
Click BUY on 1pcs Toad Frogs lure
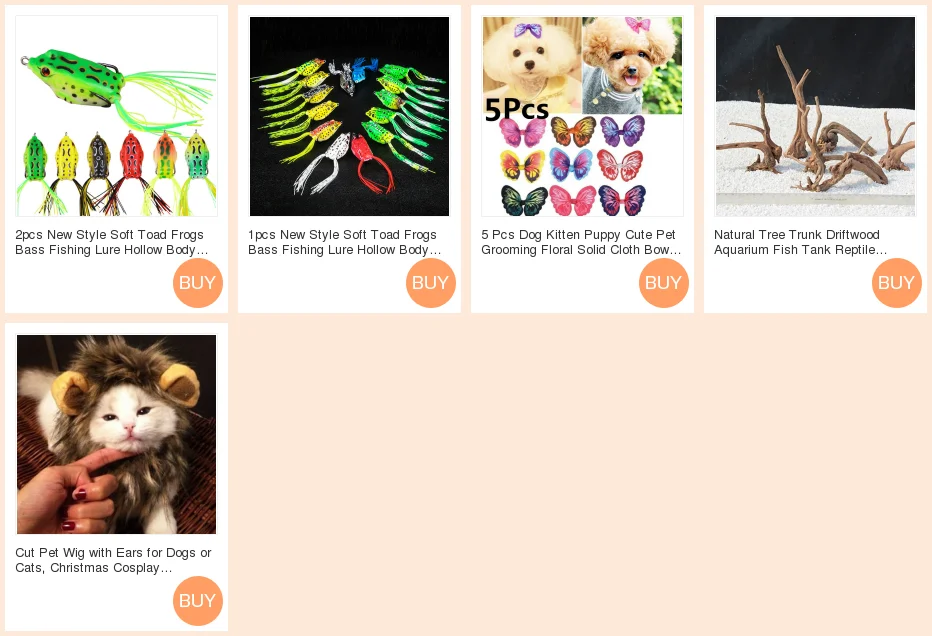pyautogui.click(x=431, y=283)
